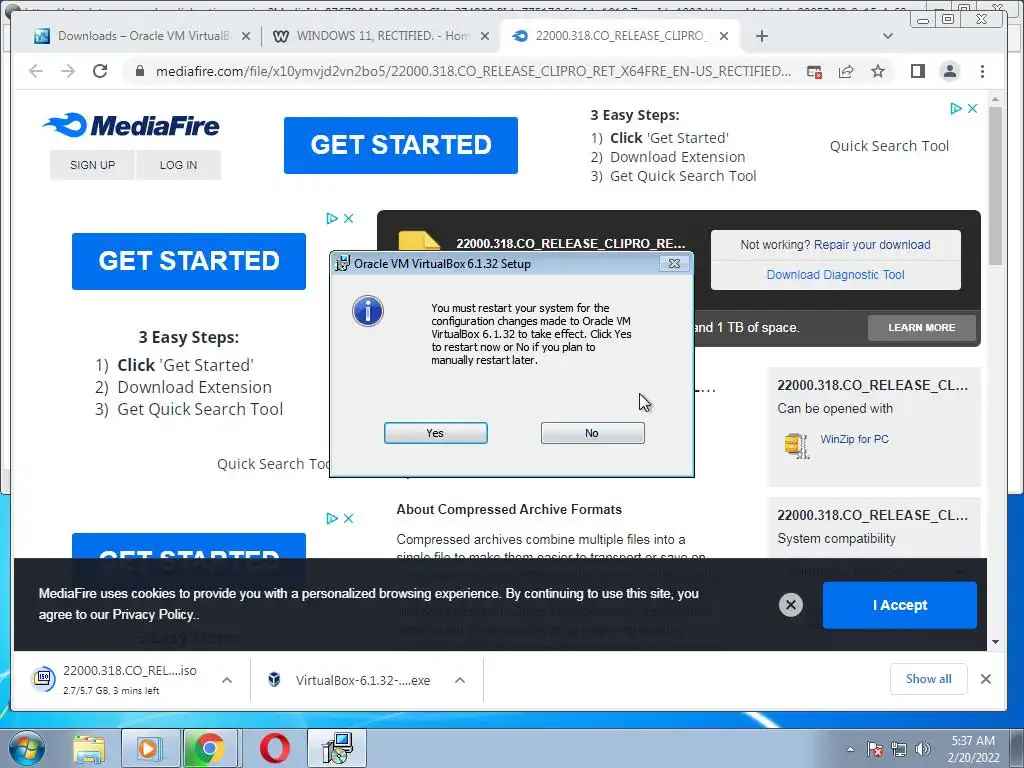Click the share page icon
This screenshot has width=1024, height=768.
[846, 71]
